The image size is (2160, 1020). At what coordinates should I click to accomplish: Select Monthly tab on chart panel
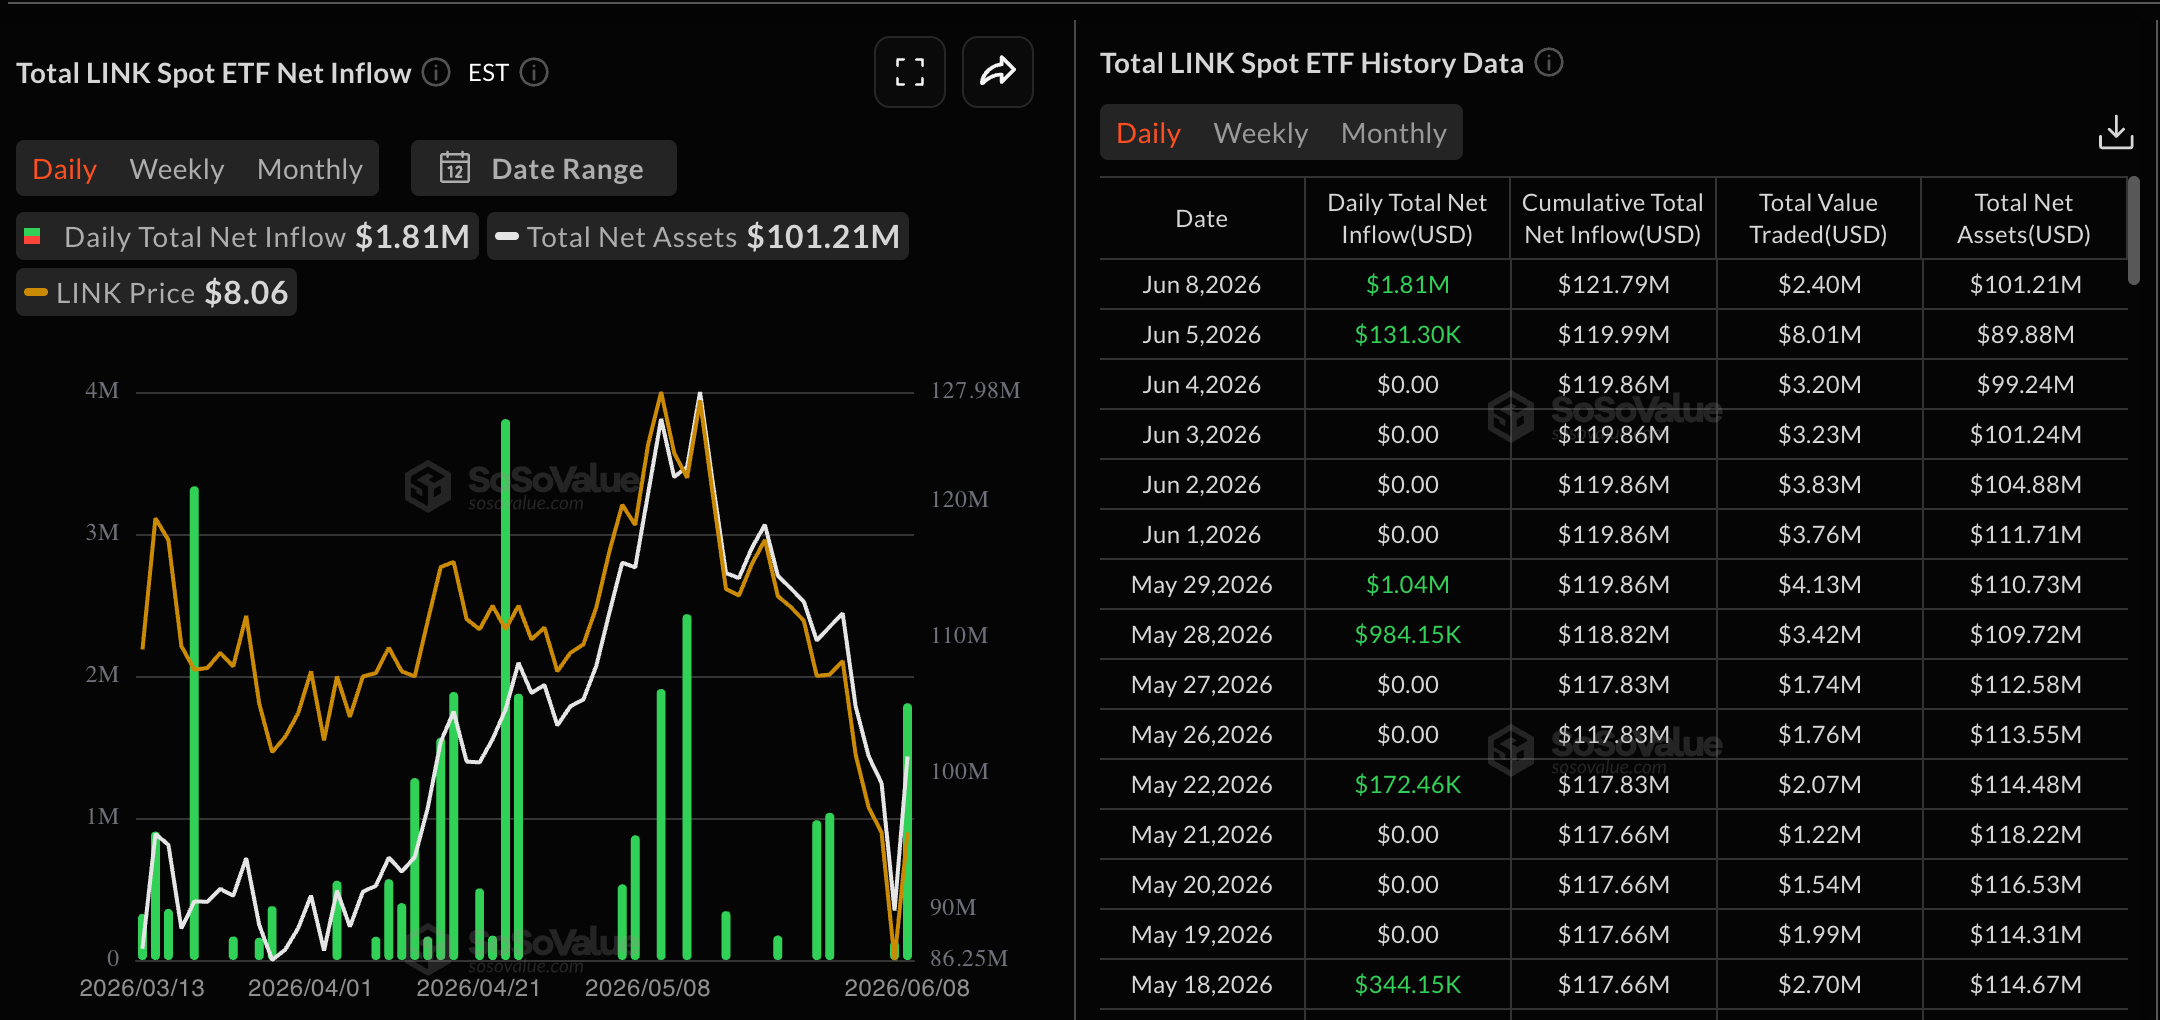(x=310, y=169)
